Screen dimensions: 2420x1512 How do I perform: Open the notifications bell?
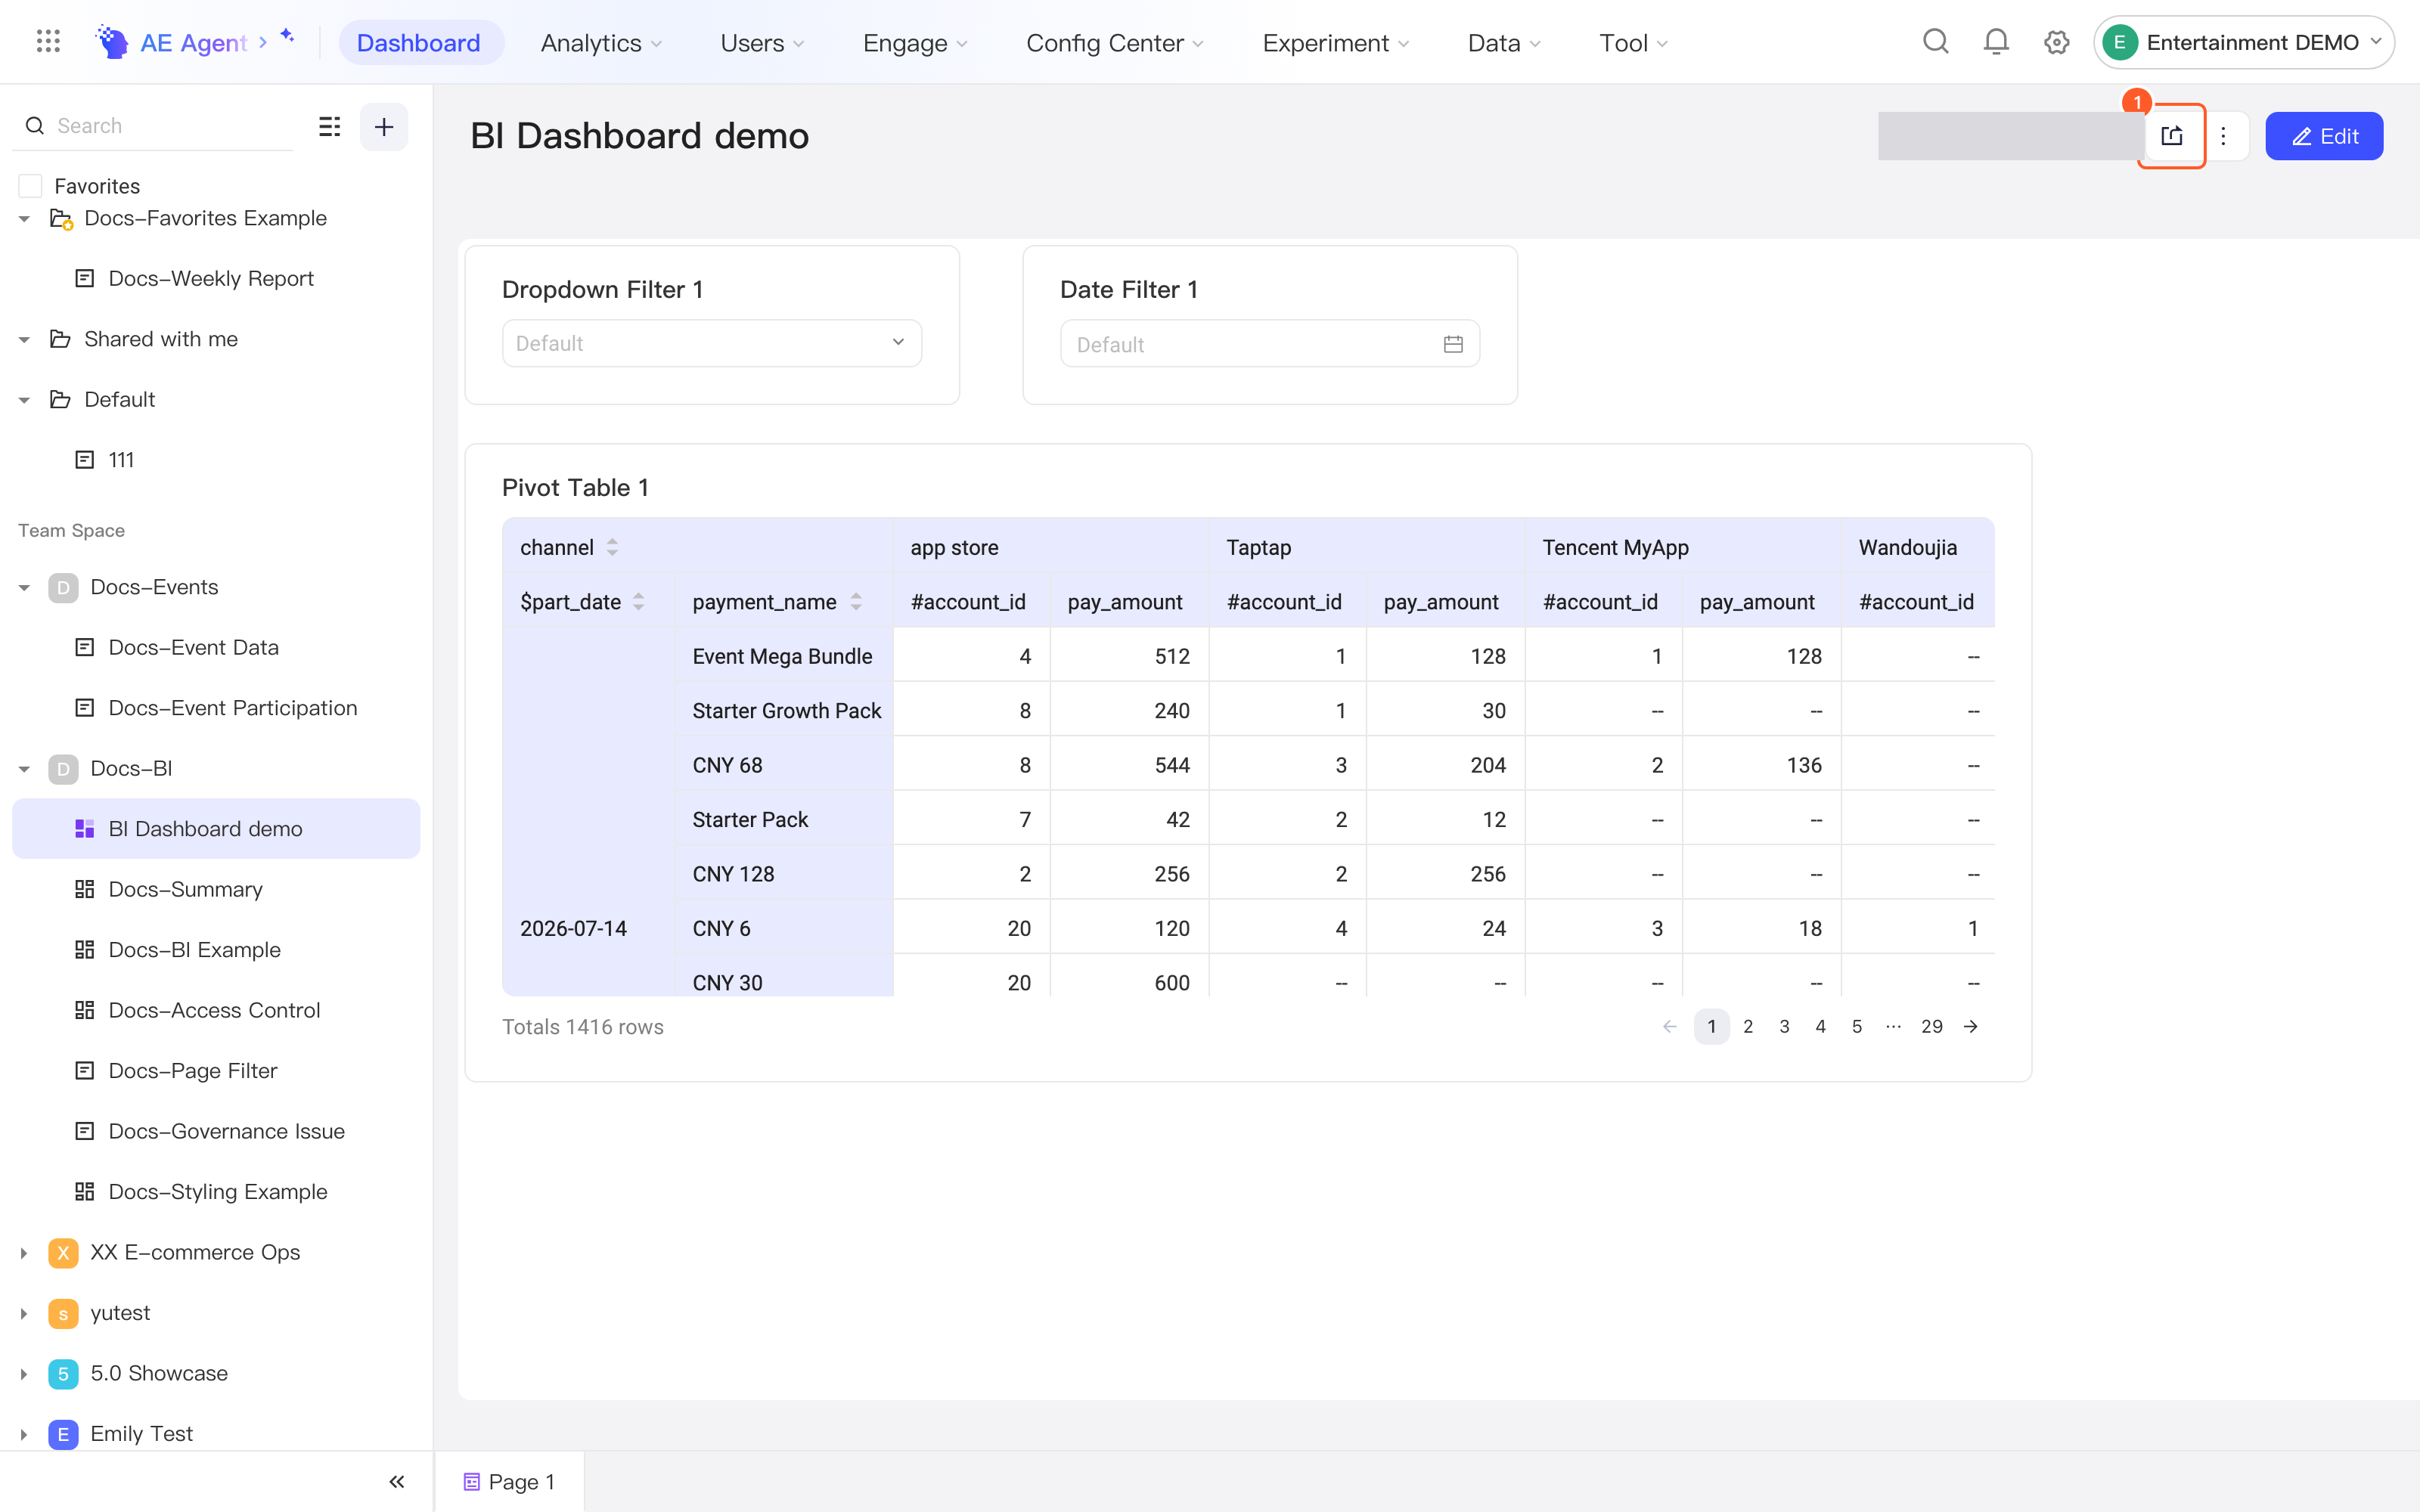click(1996, 42)
